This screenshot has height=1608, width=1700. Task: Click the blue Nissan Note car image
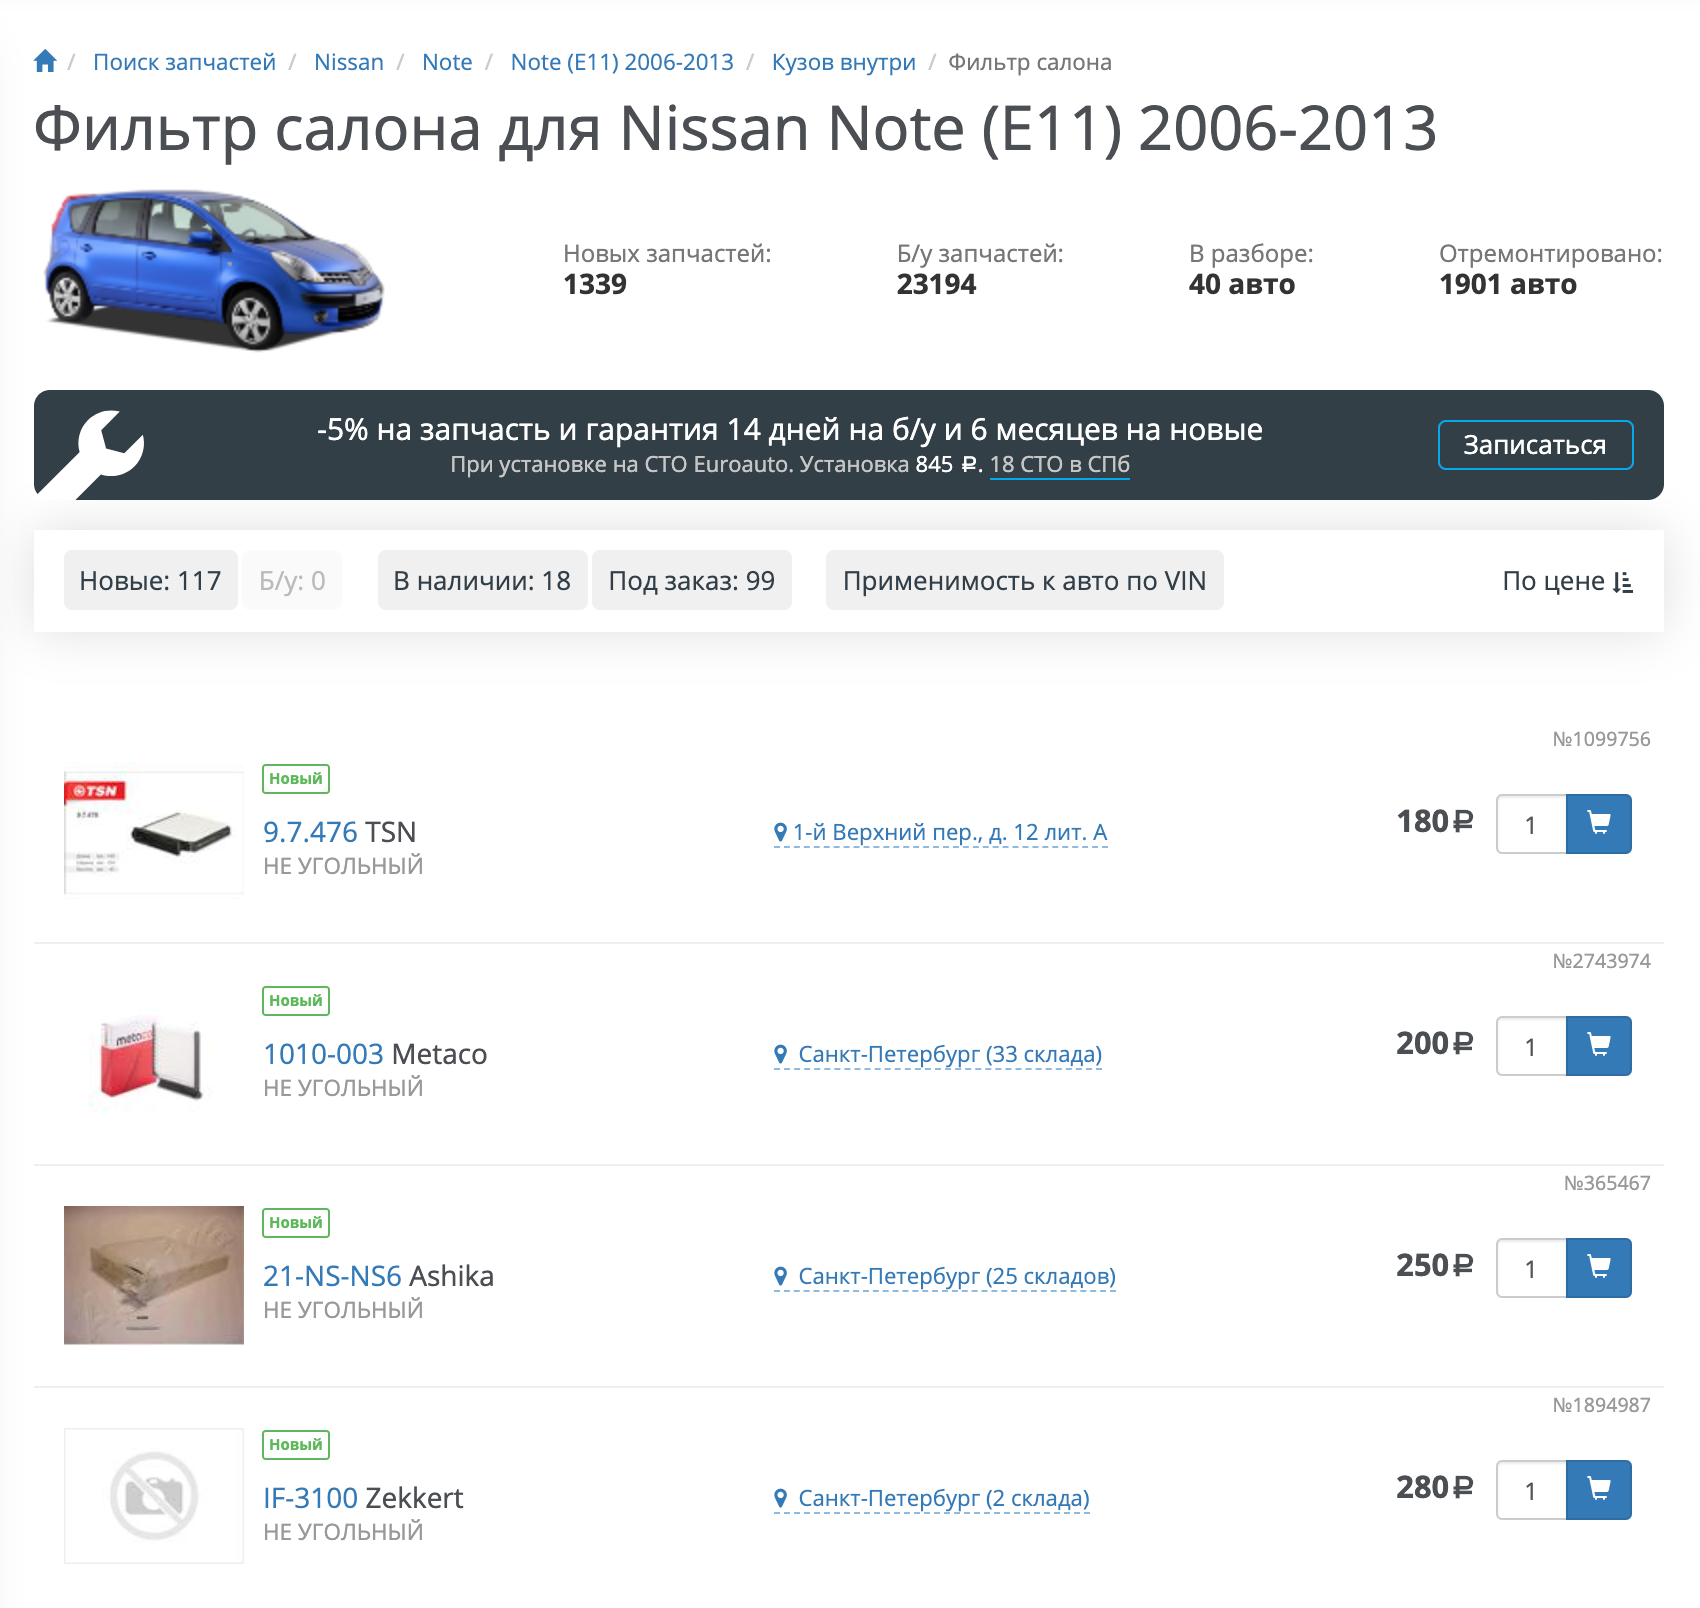(213, 270)
